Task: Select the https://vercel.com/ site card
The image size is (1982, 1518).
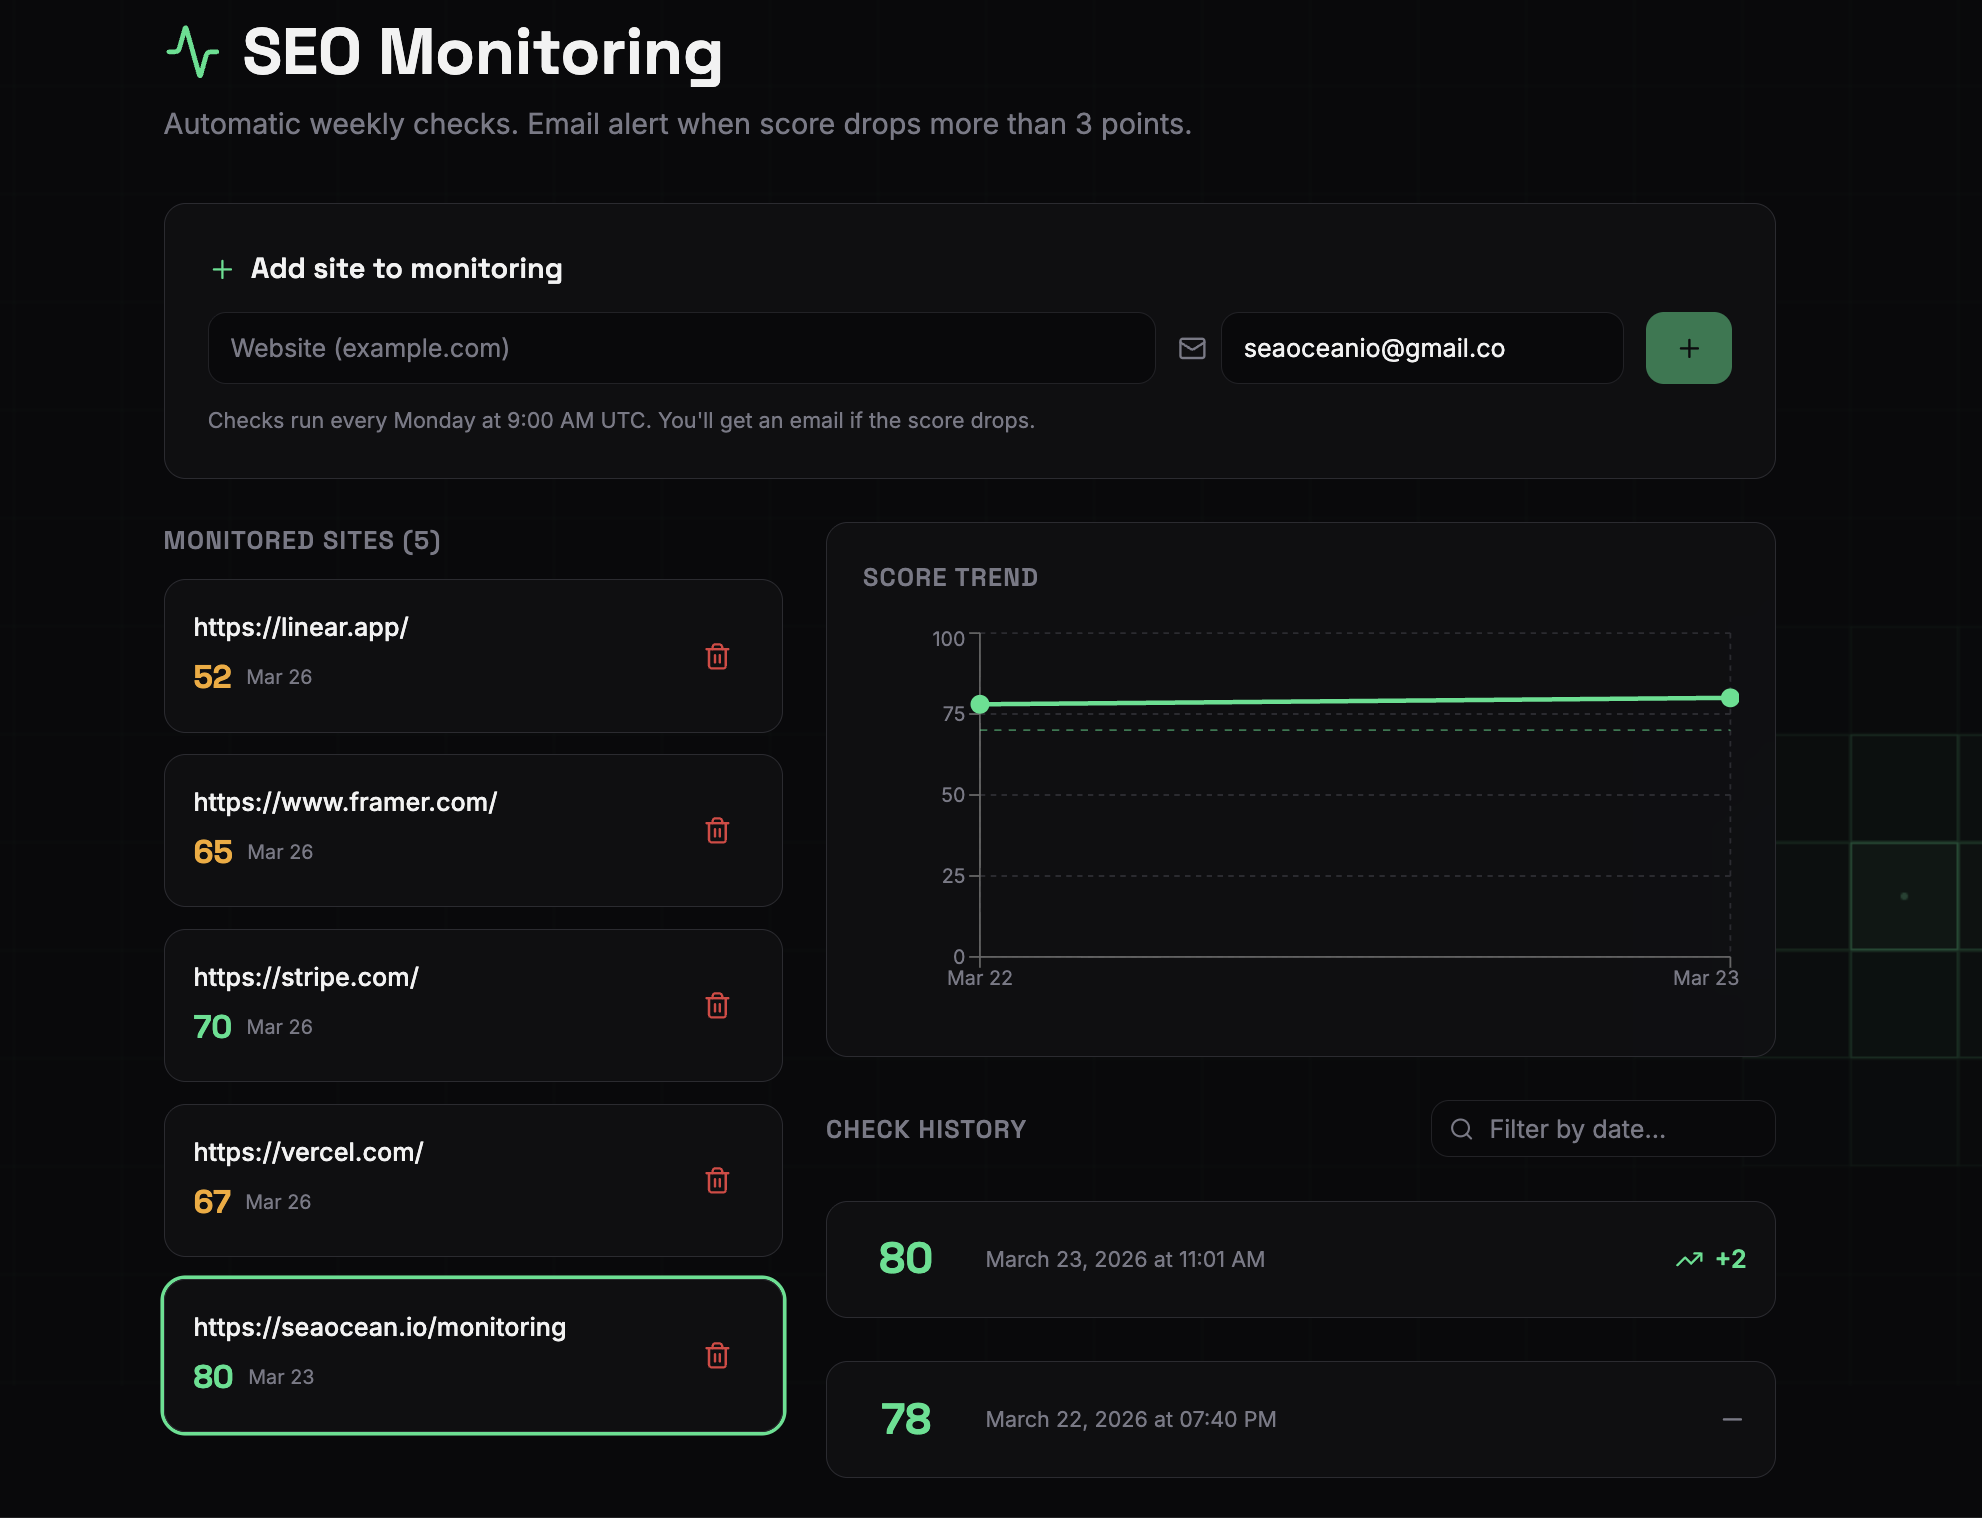Action: pos(473,1180)
